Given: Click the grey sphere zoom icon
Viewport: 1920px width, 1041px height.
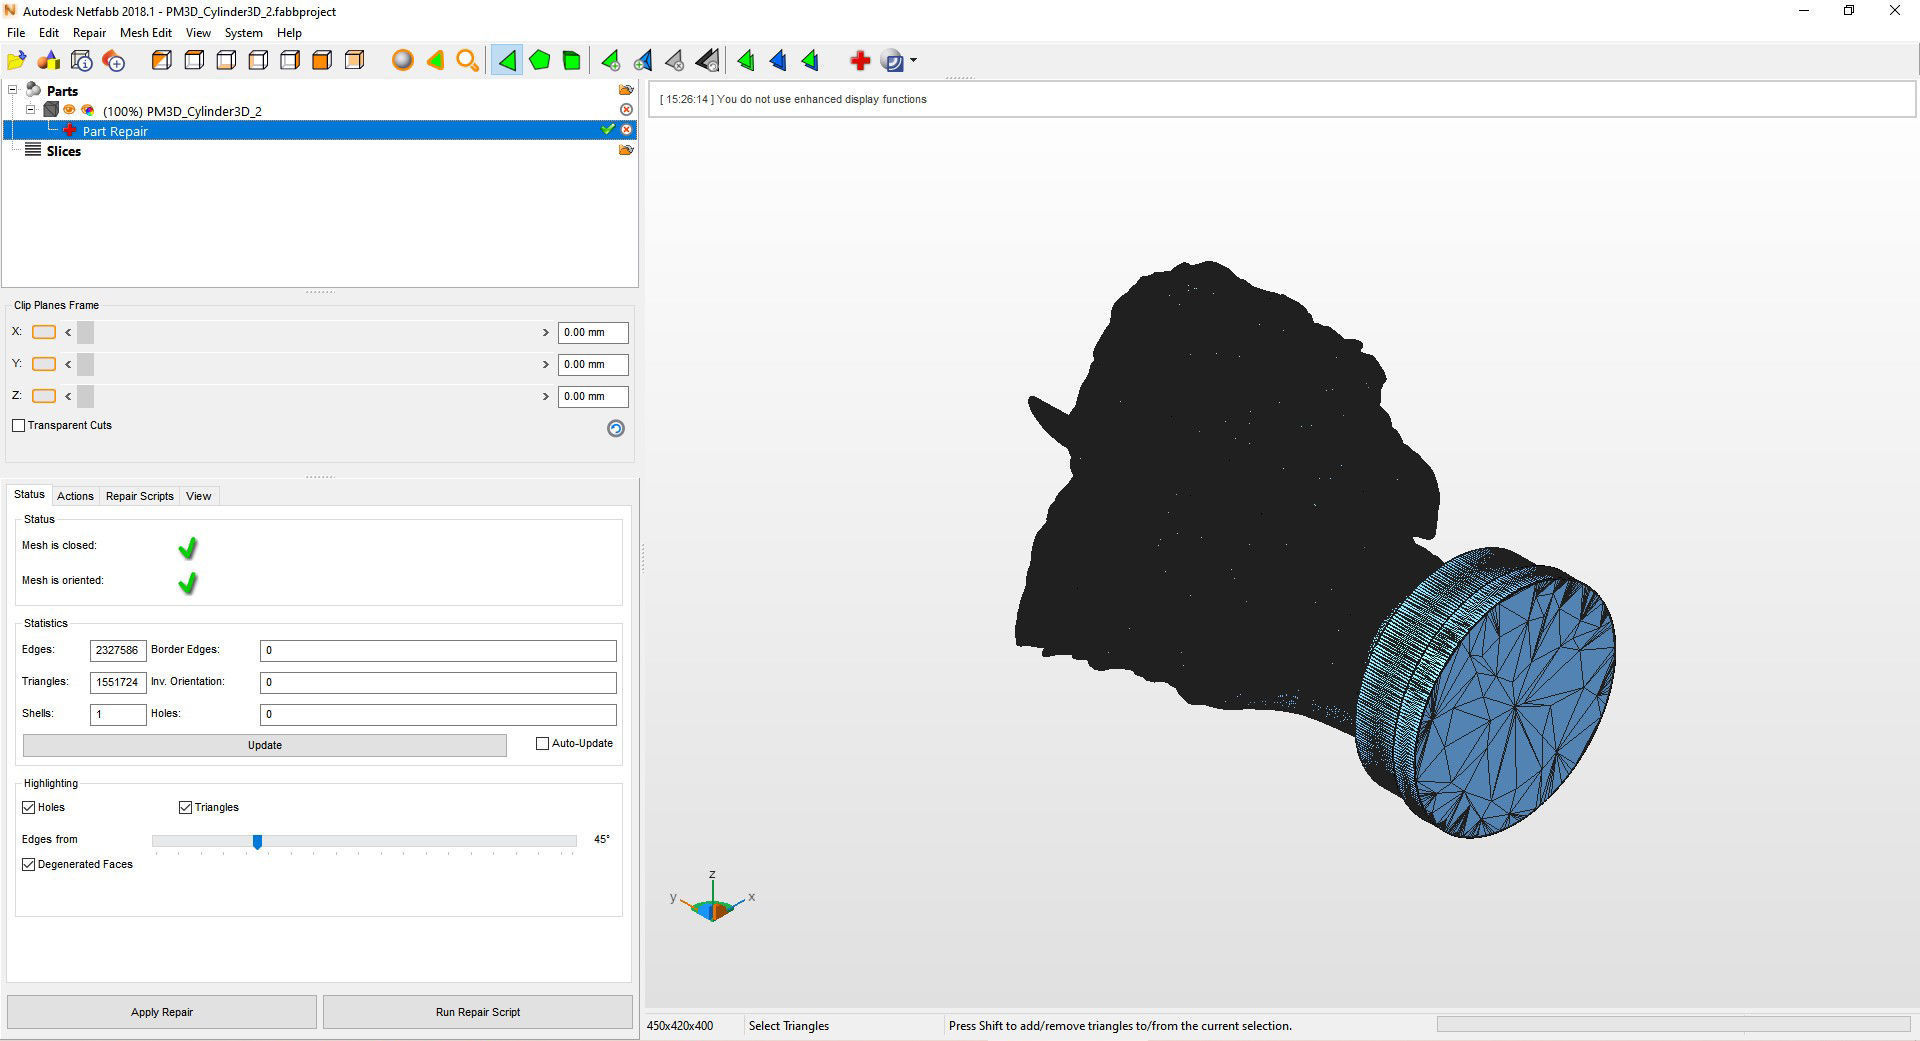Looking at the screenshot, I should click(x=402, y=61).
